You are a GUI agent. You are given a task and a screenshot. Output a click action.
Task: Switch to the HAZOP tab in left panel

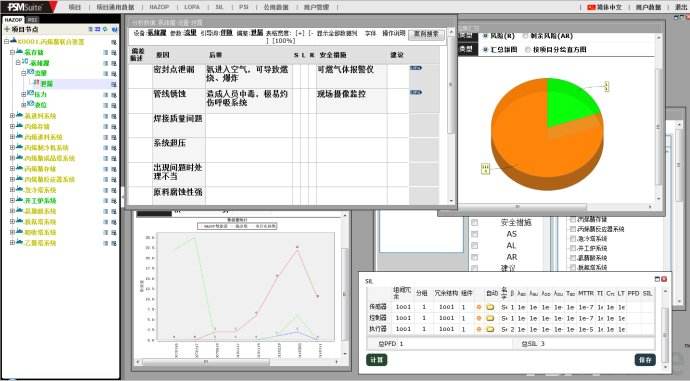click(x=13, y=20)
